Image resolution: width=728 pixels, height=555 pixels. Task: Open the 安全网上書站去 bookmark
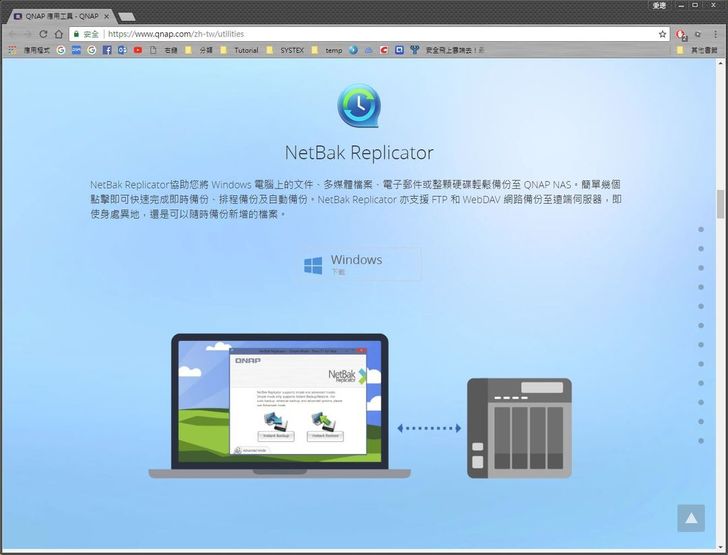coord(448,50)
